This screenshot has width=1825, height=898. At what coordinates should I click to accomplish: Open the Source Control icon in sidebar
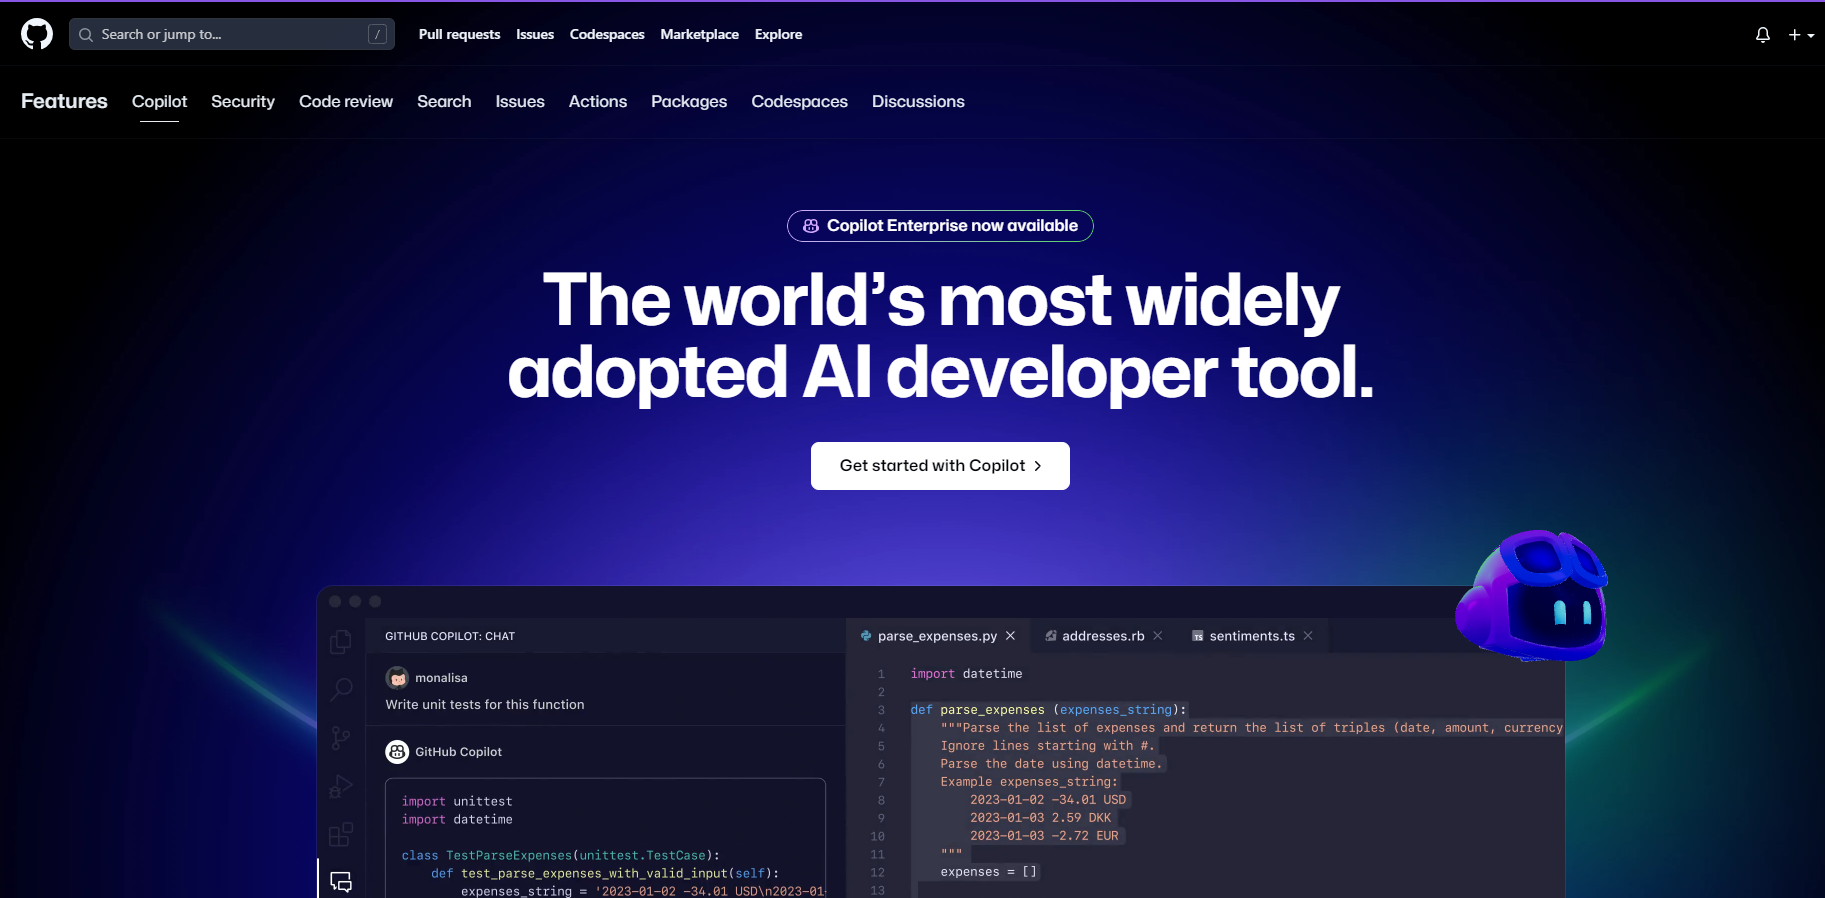tap(341, 738)
